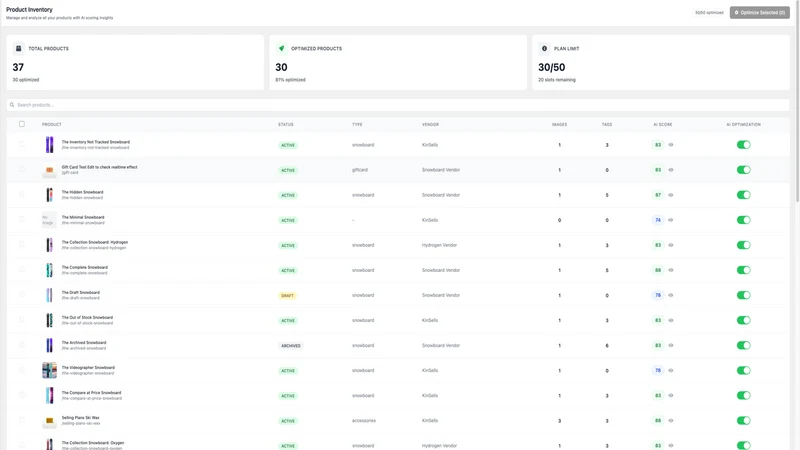Click The Videographer Snowboard thumbnail

[x=49, y=370]
